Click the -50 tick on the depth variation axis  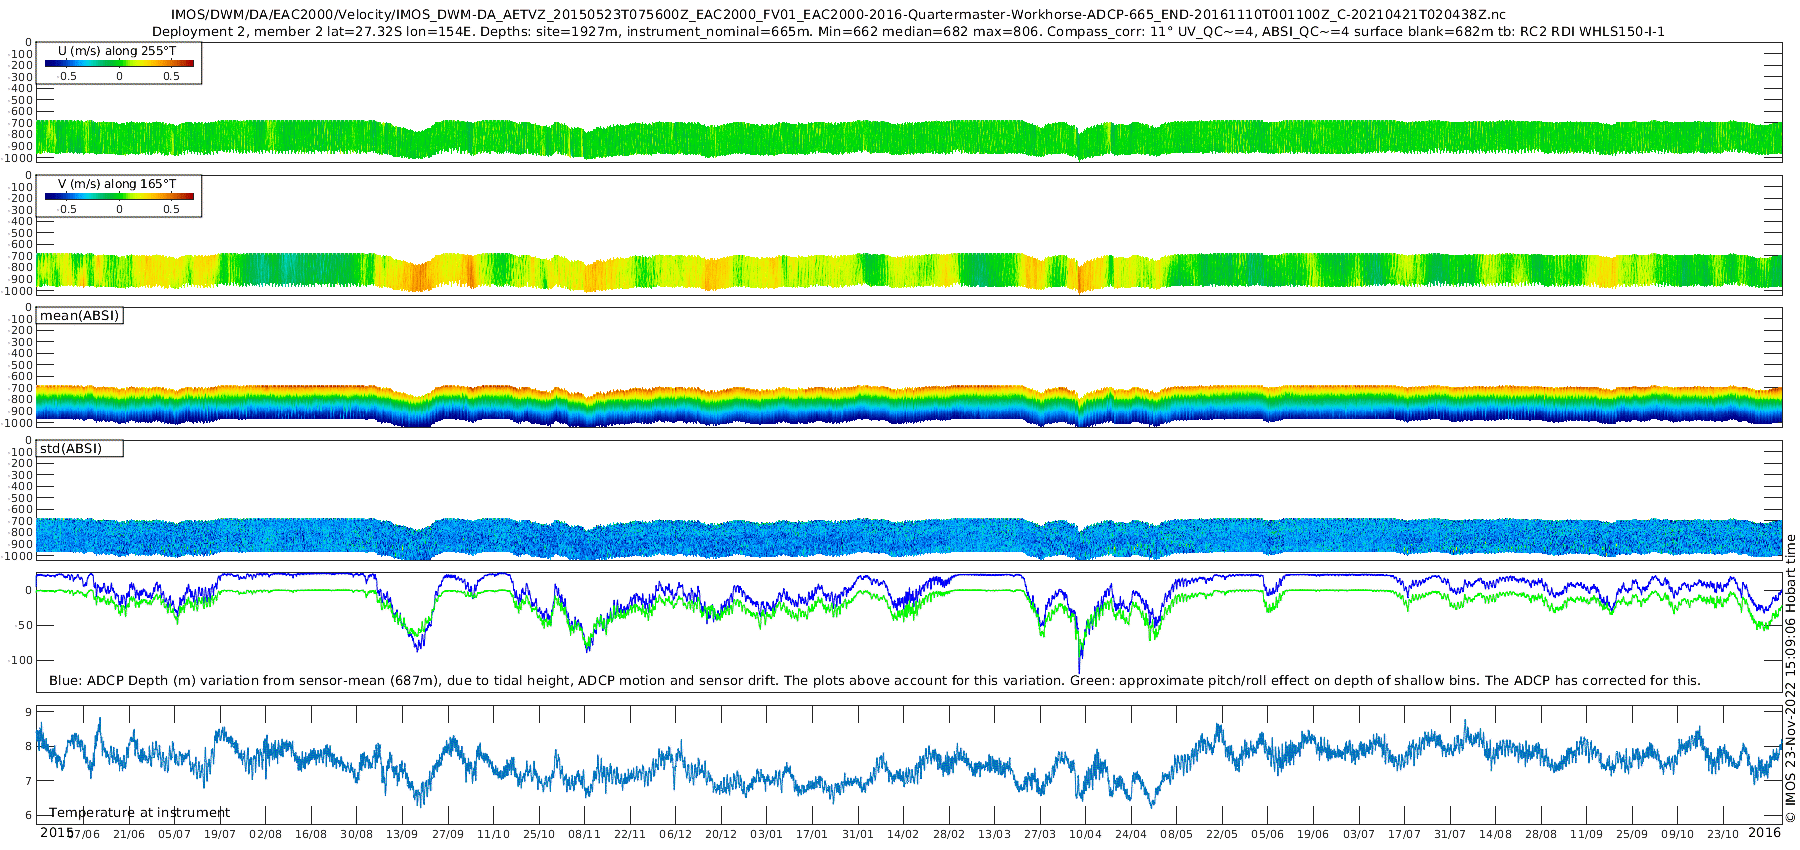tap(21, 626)
